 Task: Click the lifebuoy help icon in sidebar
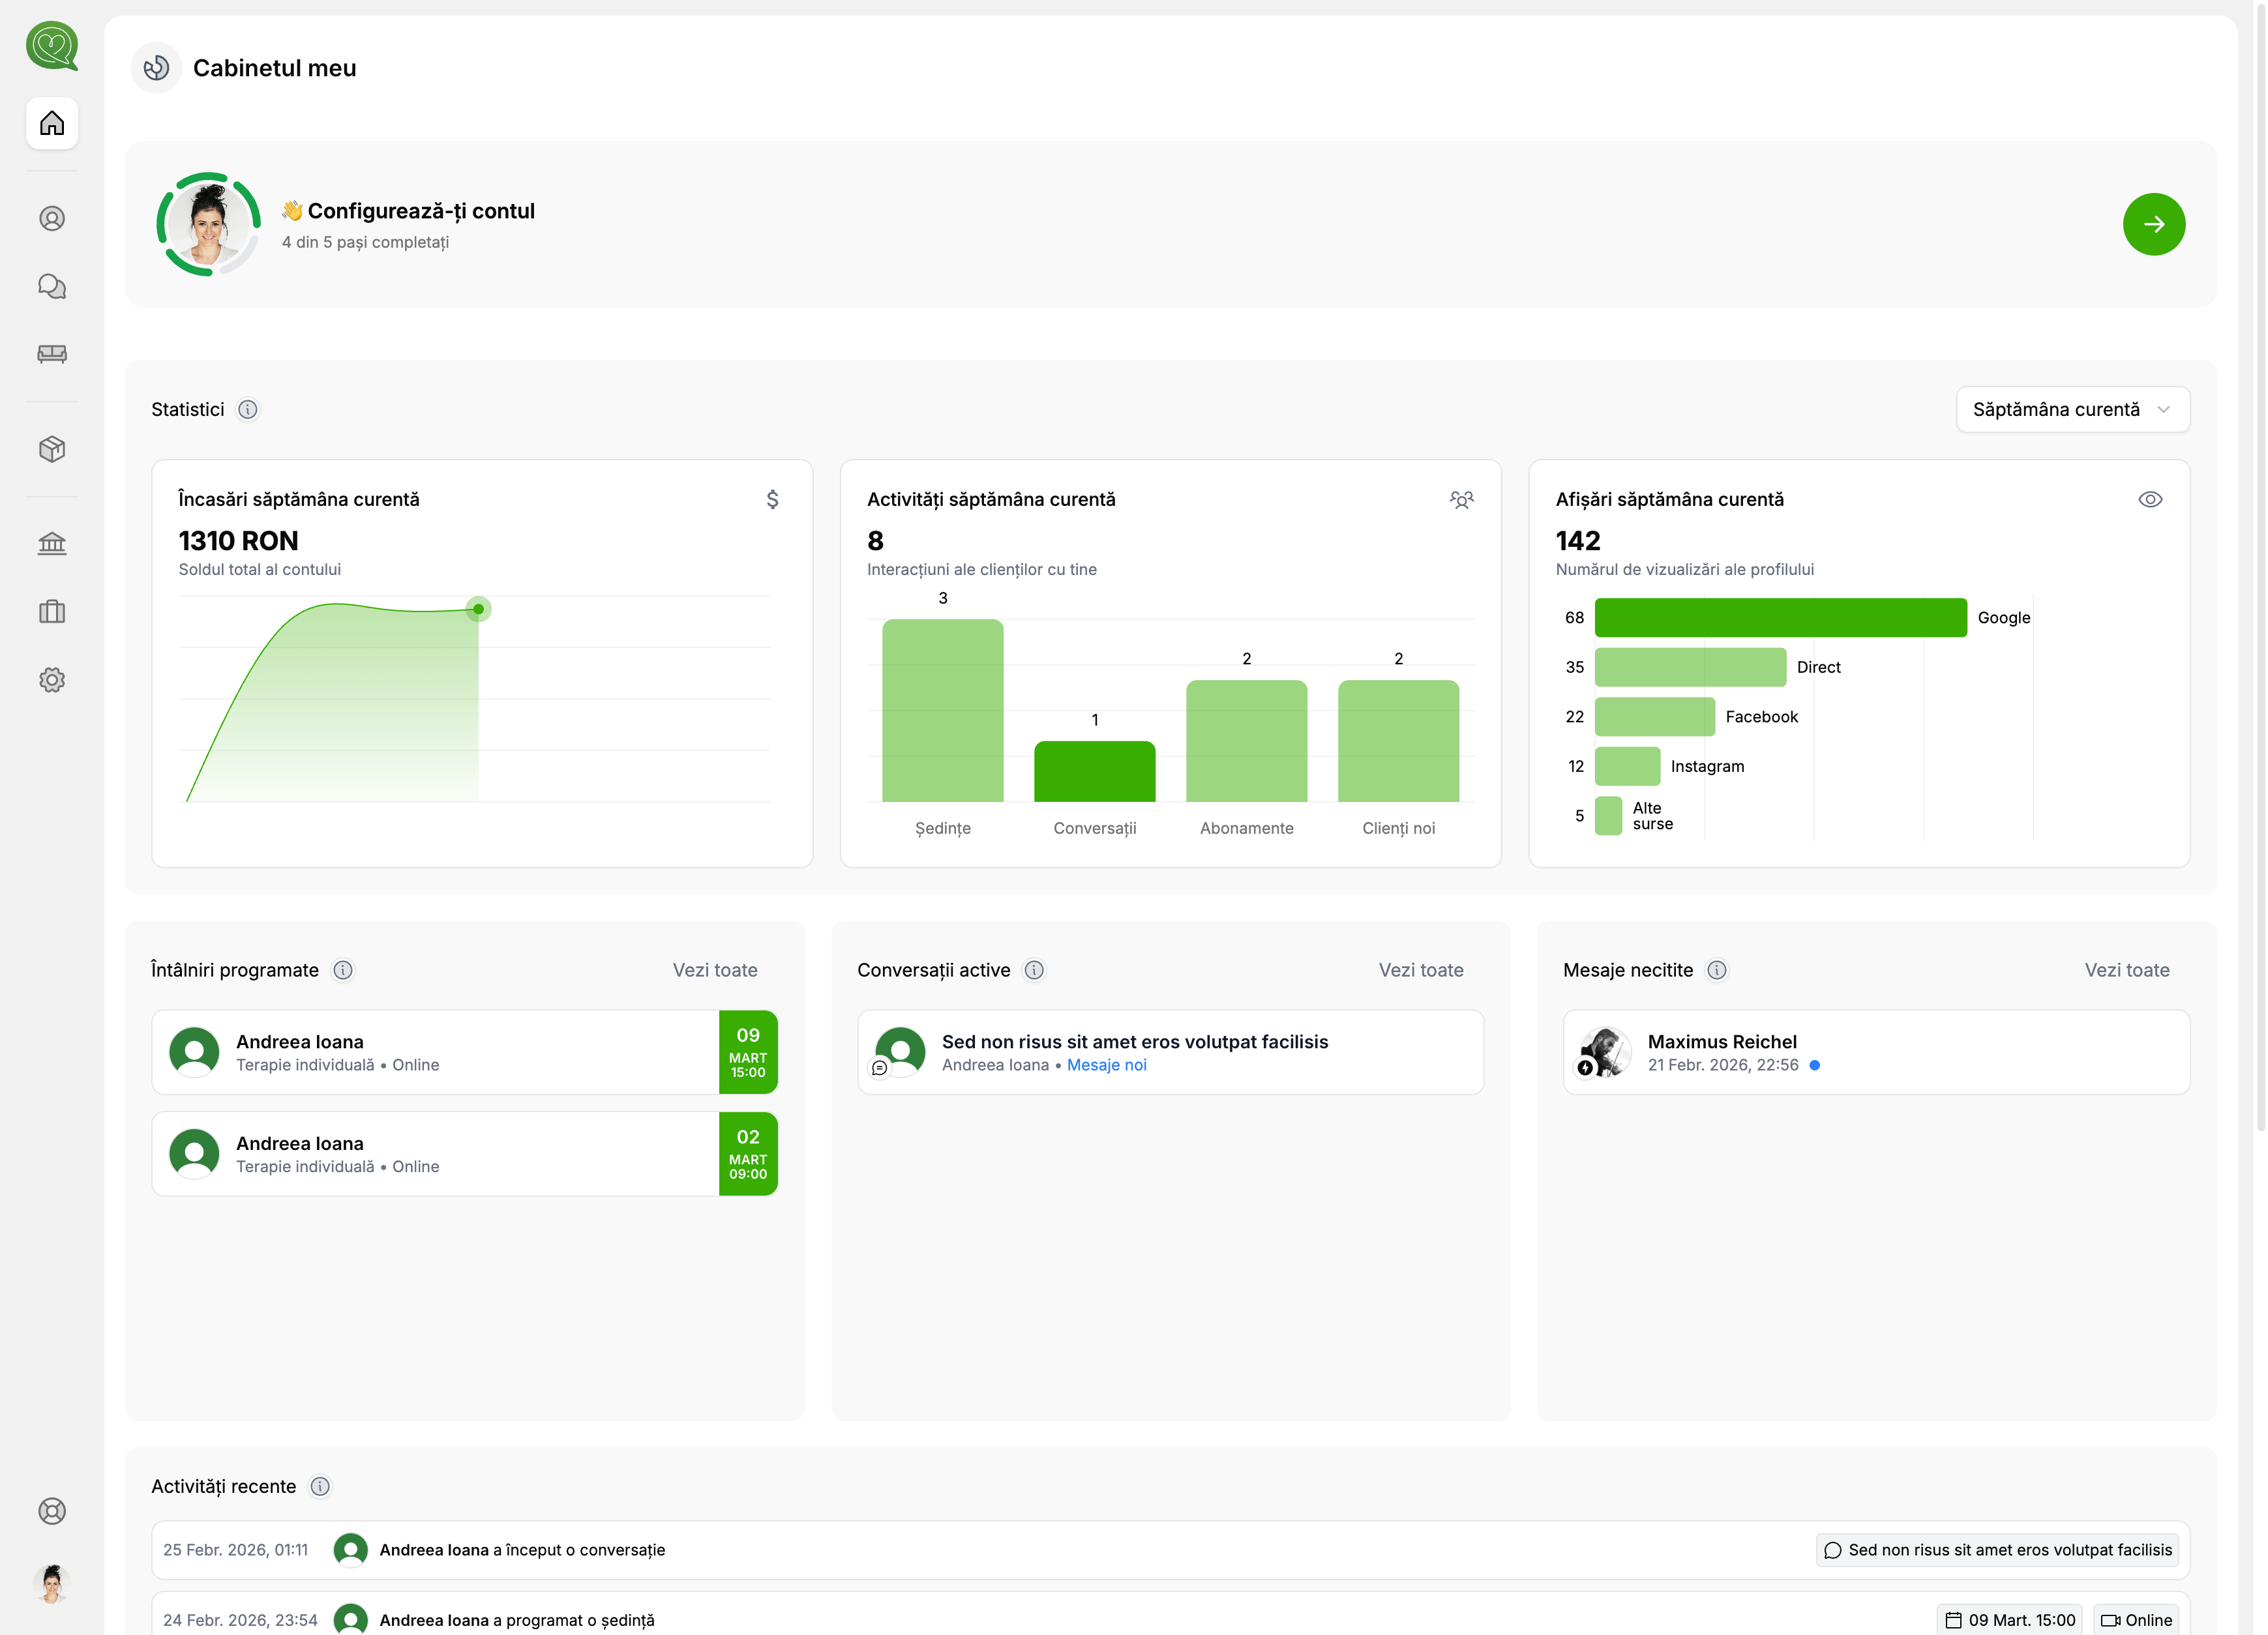click(x=52, y=1510)
